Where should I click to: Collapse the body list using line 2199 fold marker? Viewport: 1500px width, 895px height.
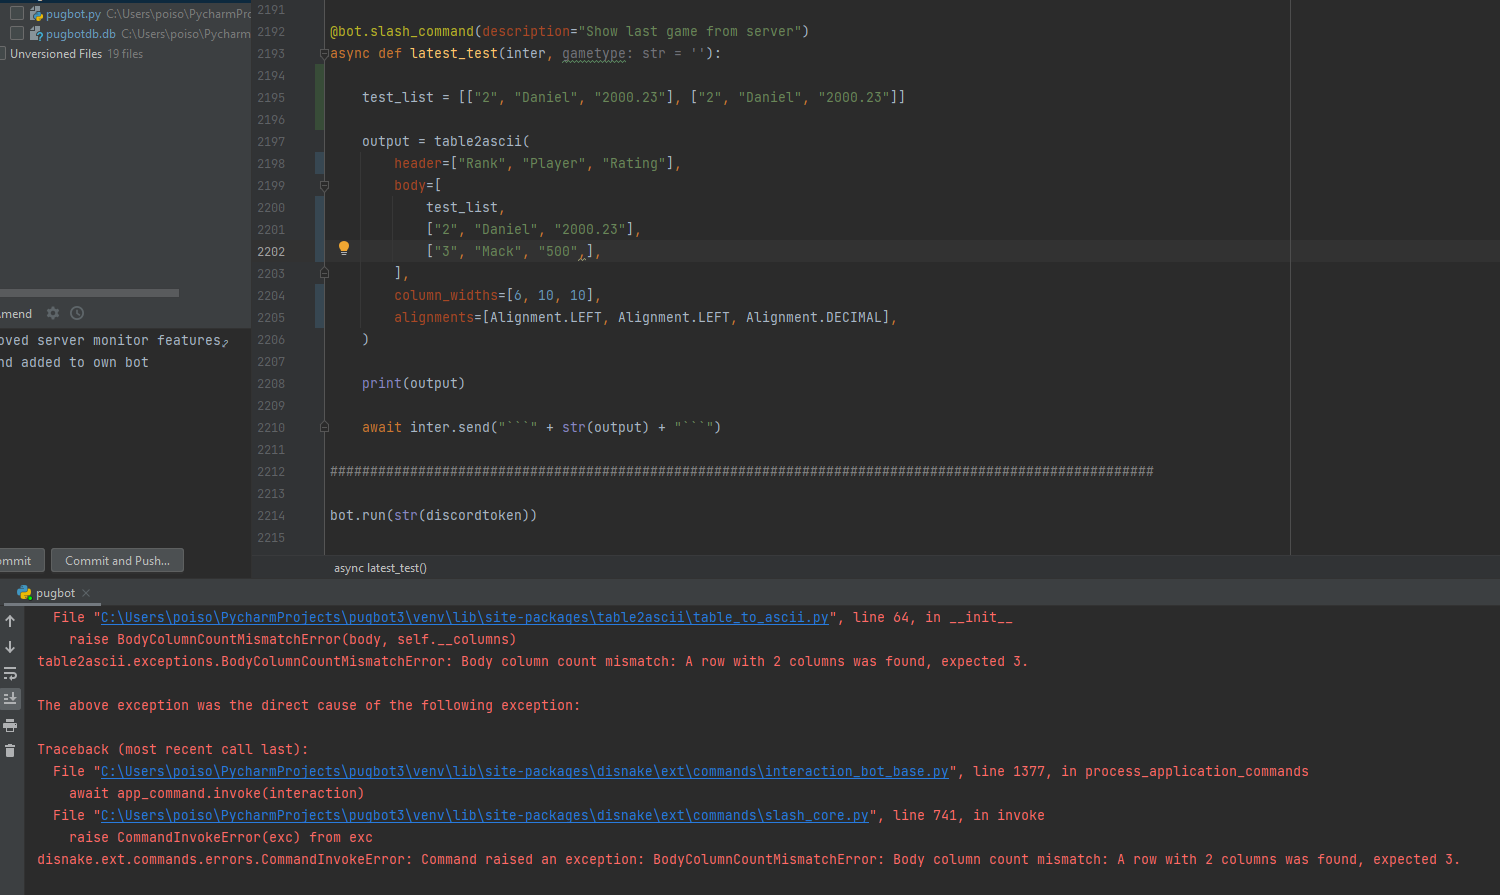324,186
